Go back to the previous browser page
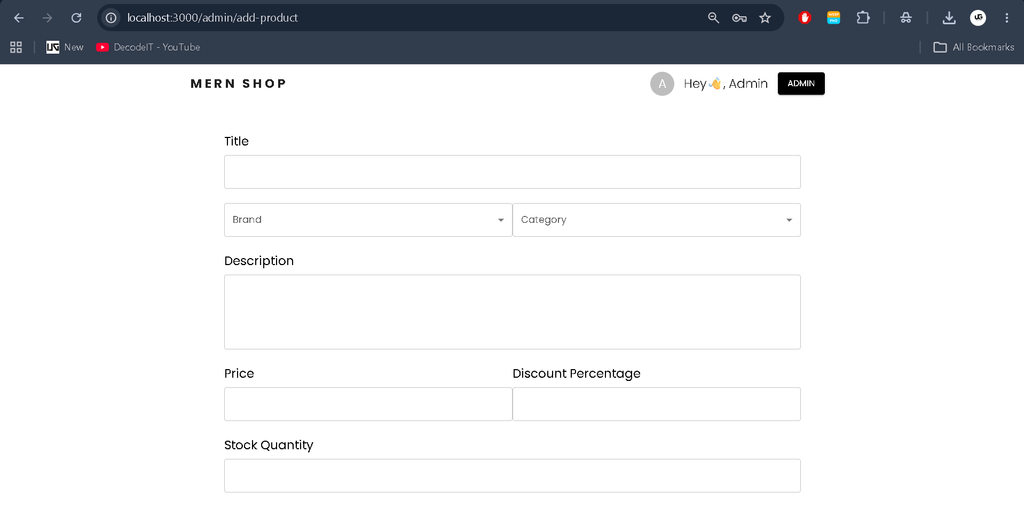Image resolution: width=1024 pixels, height=505 pixels. pyautogui.click(x=18, y=18)
